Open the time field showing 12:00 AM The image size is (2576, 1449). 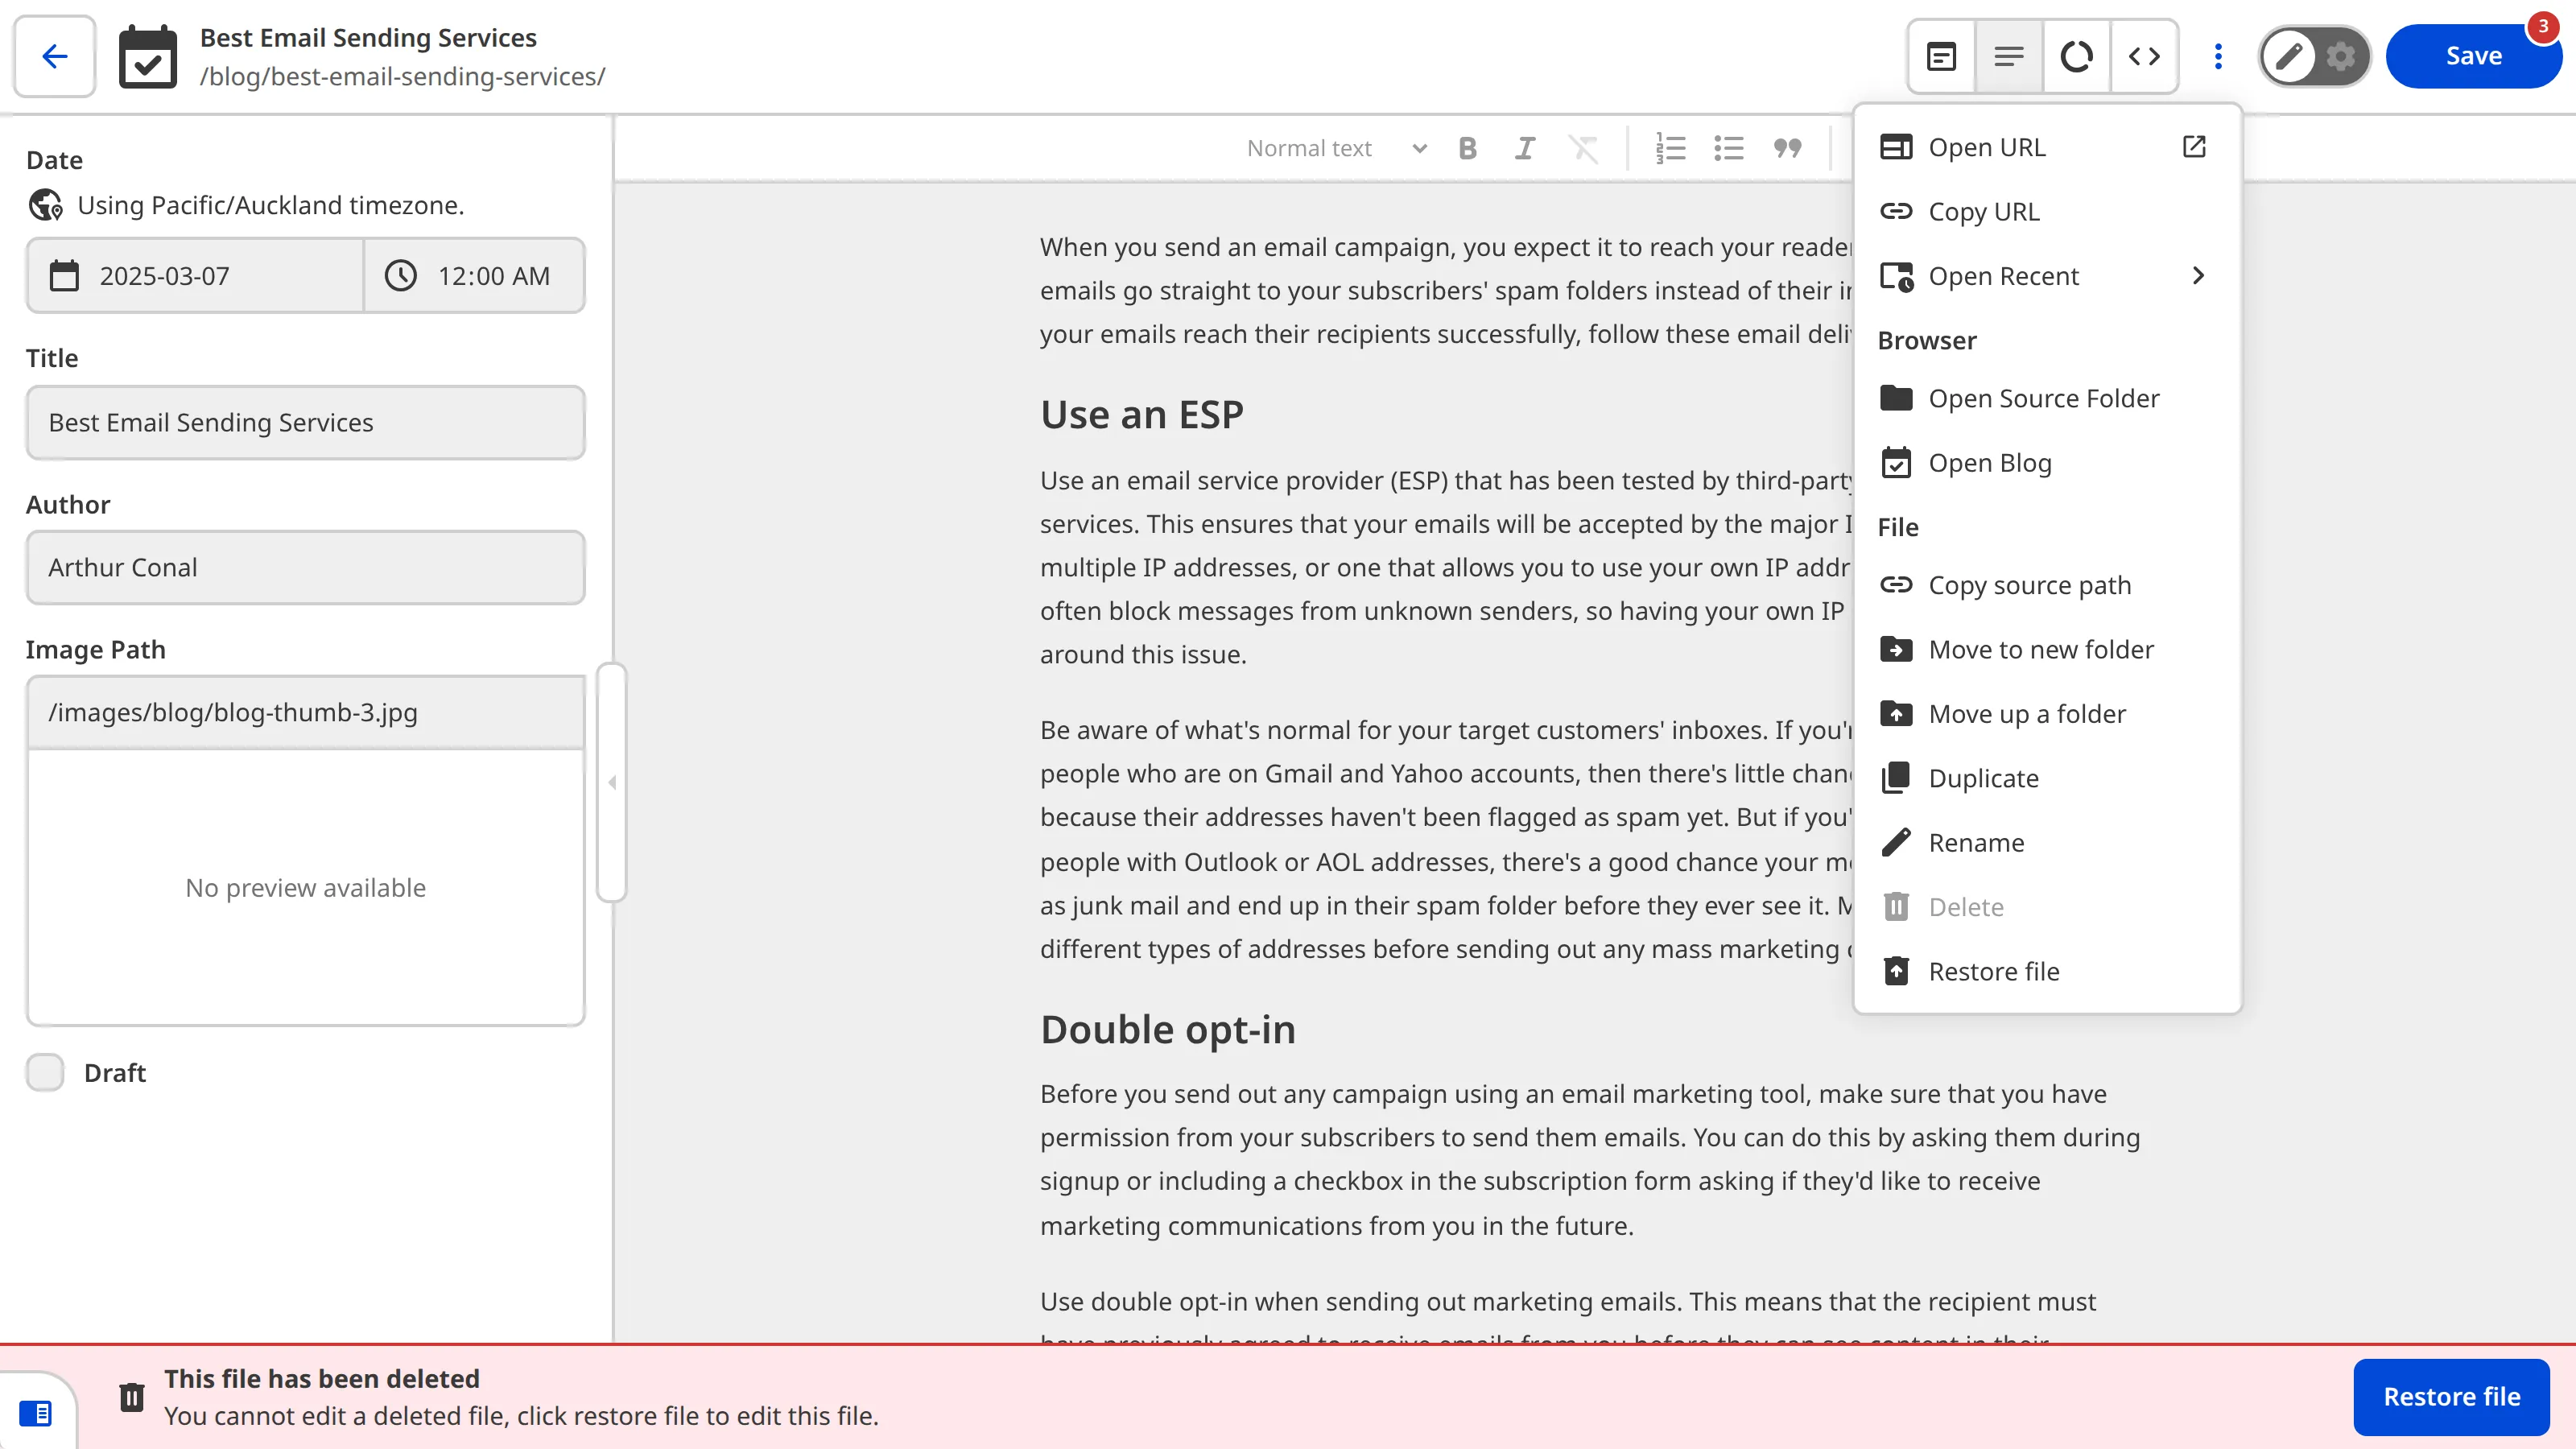[474, 276]
